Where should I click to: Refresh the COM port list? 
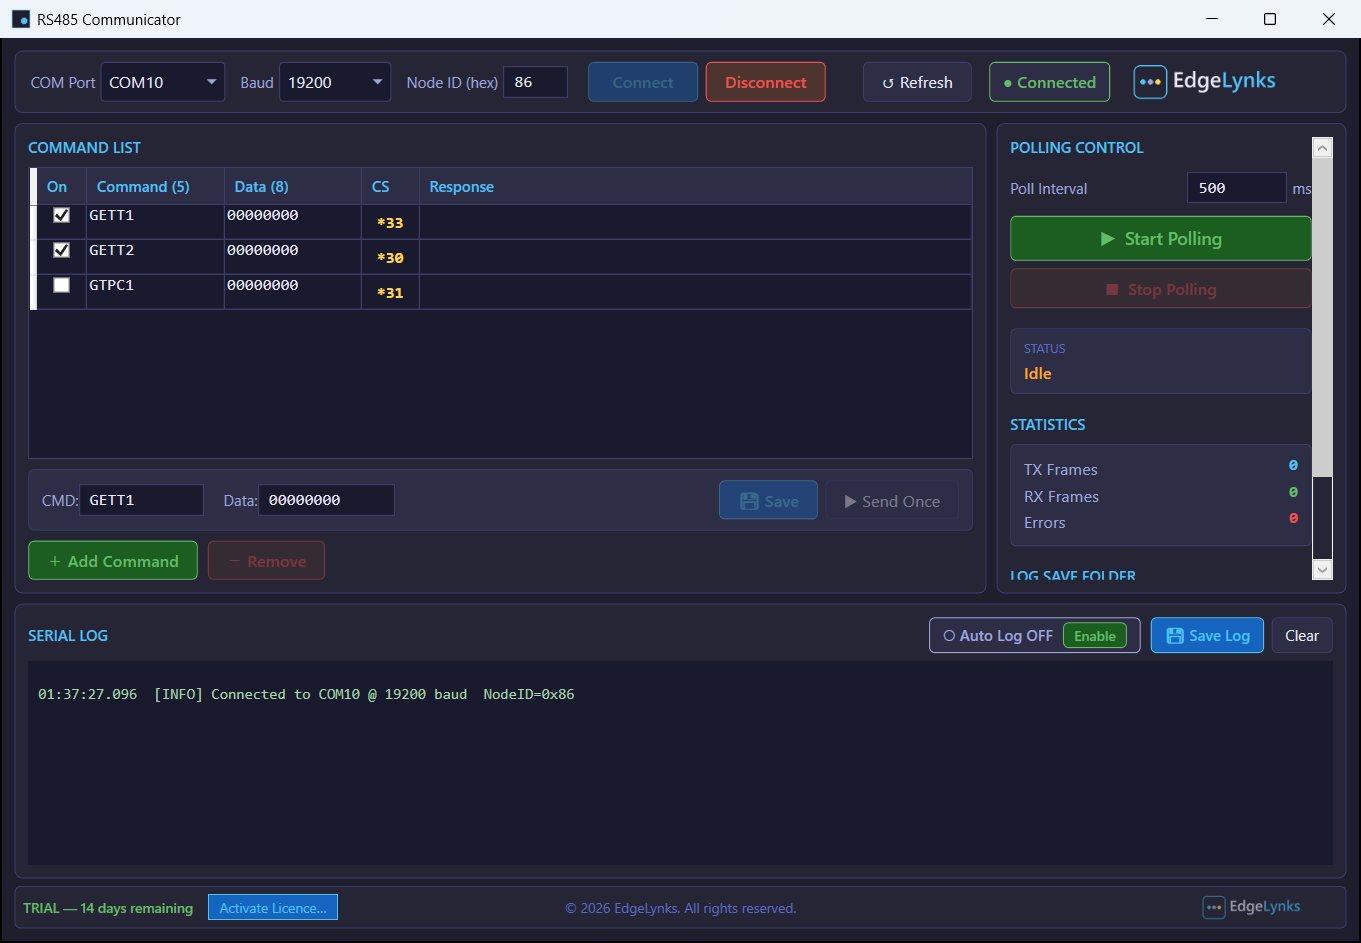(x=917, y=82)
